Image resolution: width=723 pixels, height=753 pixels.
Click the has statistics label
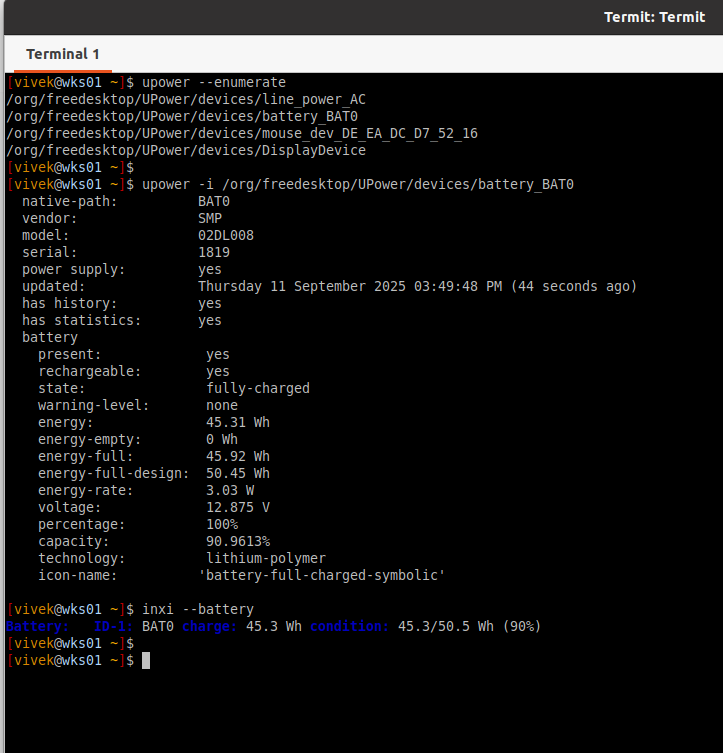[82, 320]
